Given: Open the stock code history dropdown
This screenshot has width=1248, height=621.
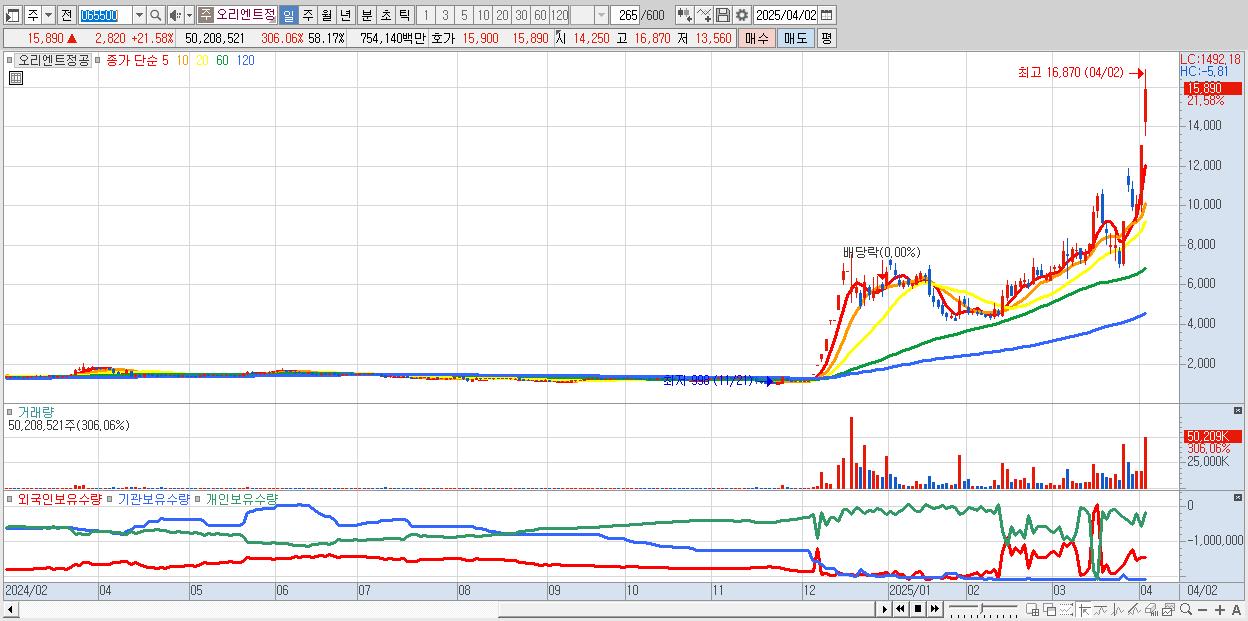Looking at the screenshot, I should (139, 15).
